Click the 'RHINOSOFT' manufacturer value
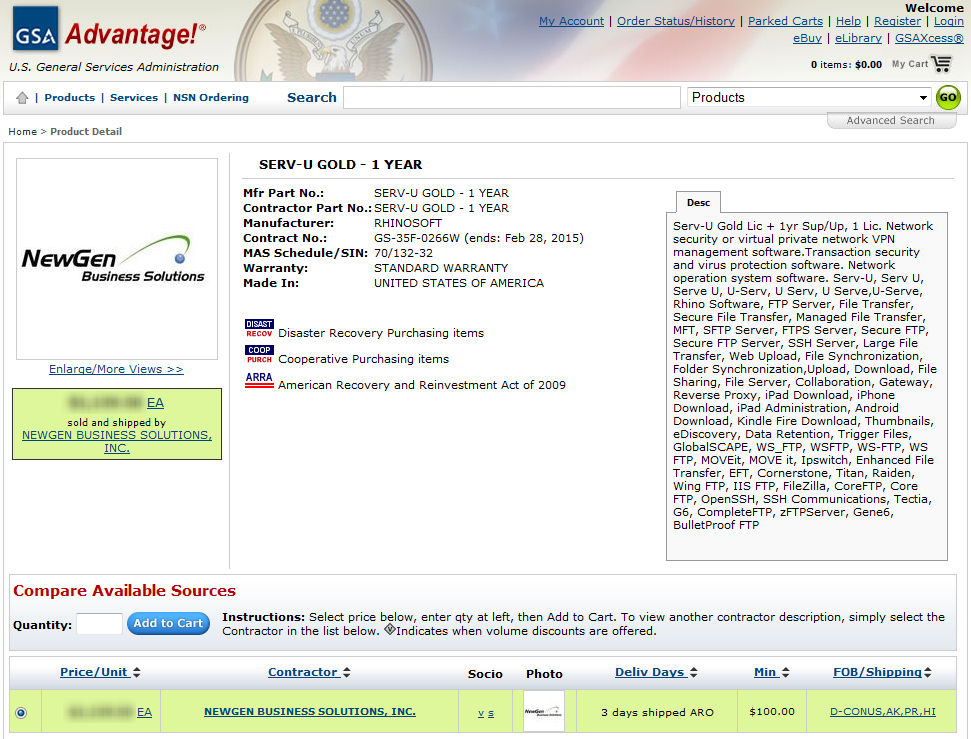The image size is (971, 739). click(408, 223)
